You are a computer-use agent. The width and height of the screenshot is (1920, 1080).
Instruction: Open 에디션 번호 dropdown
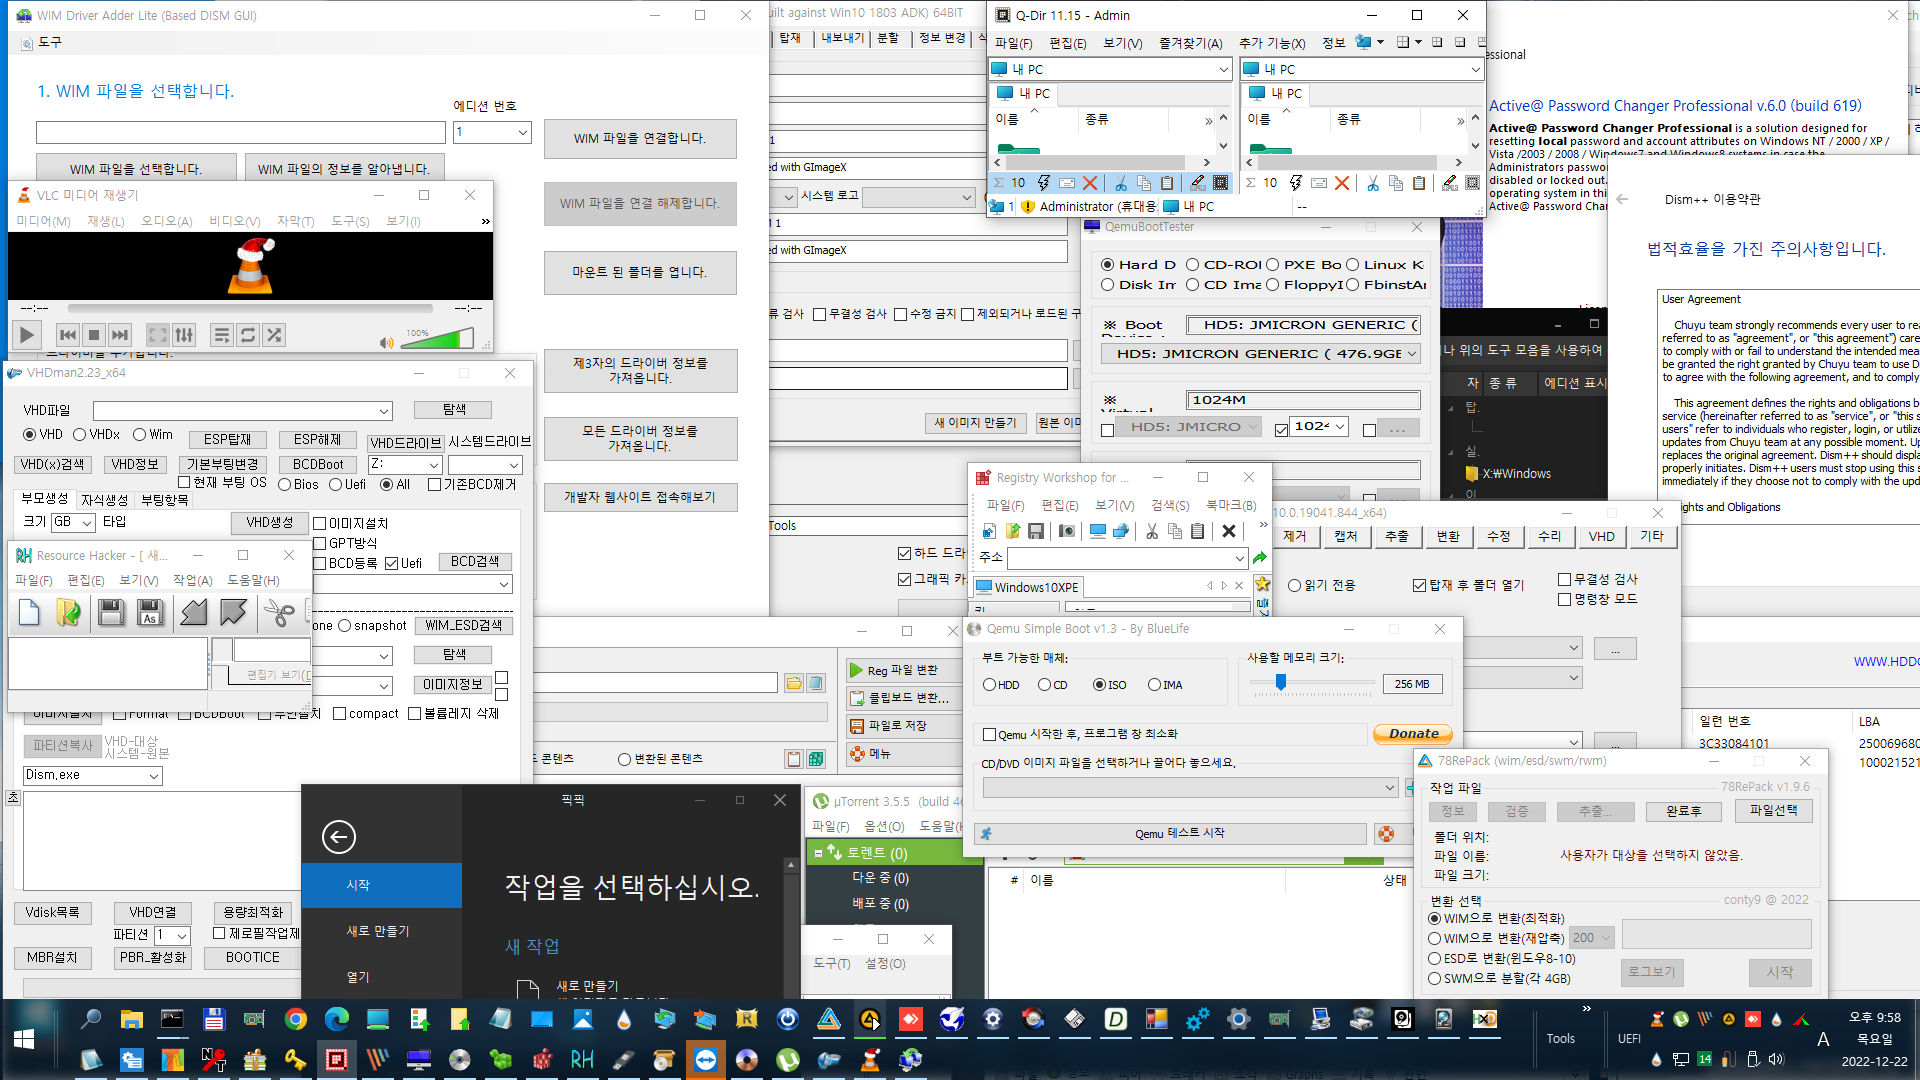pyautogui.click(x=522, y=132)
